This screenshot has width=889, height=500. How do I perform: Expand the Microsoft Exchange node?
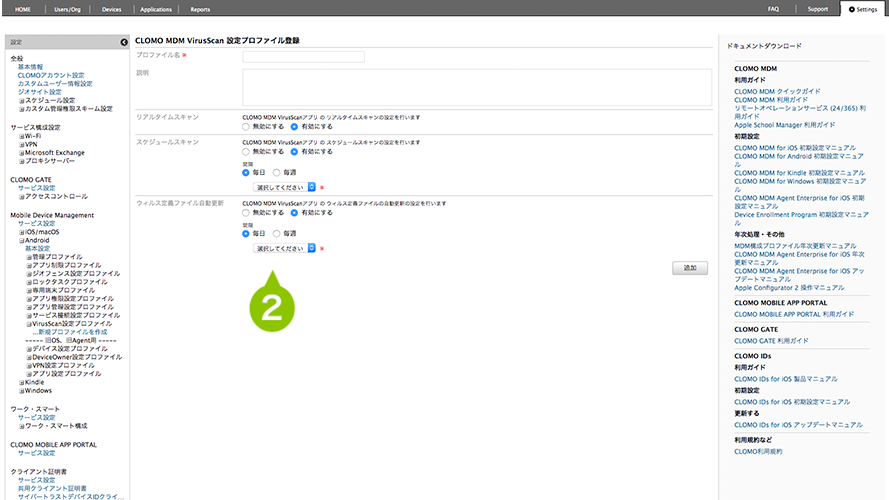click(x=22, y=153)
